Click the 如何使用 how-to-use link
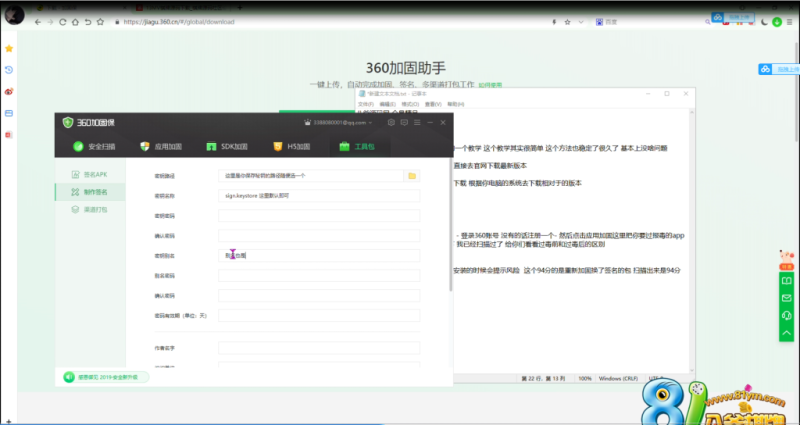Viewport: 800px width, 425px height. coord(490,85)
